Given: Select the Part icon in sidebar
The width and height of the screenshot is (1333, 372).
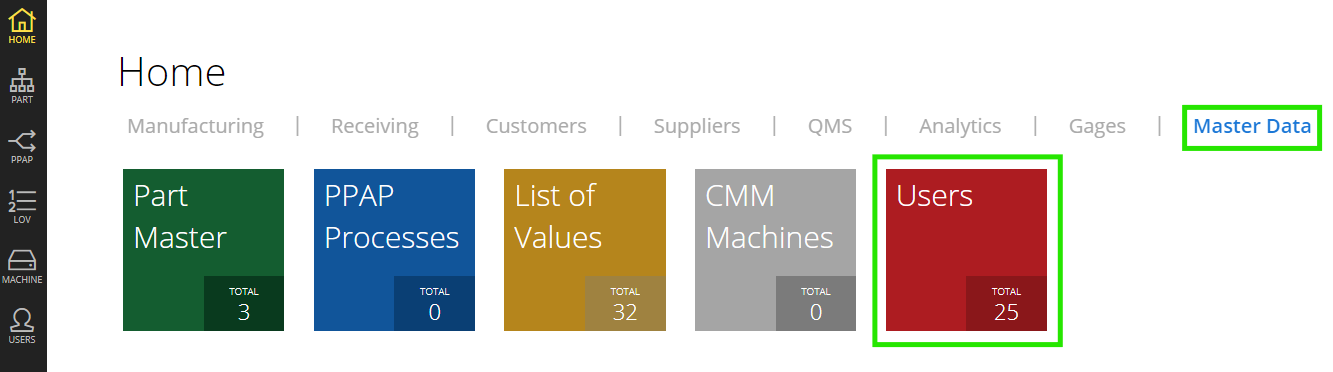Looking at the screenshot, I should [22, 86].
